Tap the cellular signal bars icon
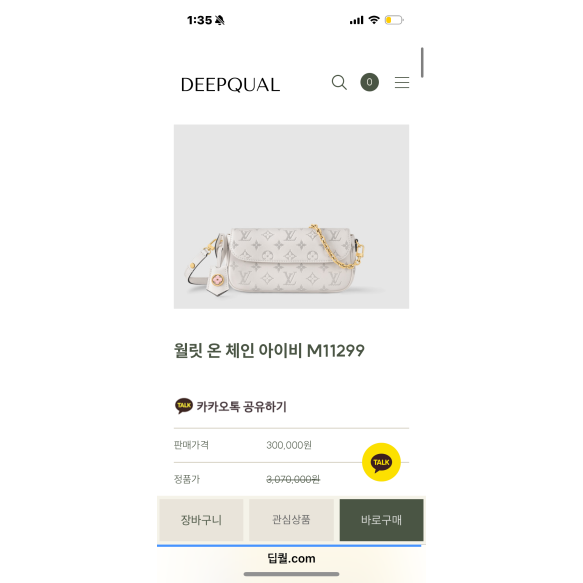The height and width of the screenshot is (583, 583). click(356, 20)
